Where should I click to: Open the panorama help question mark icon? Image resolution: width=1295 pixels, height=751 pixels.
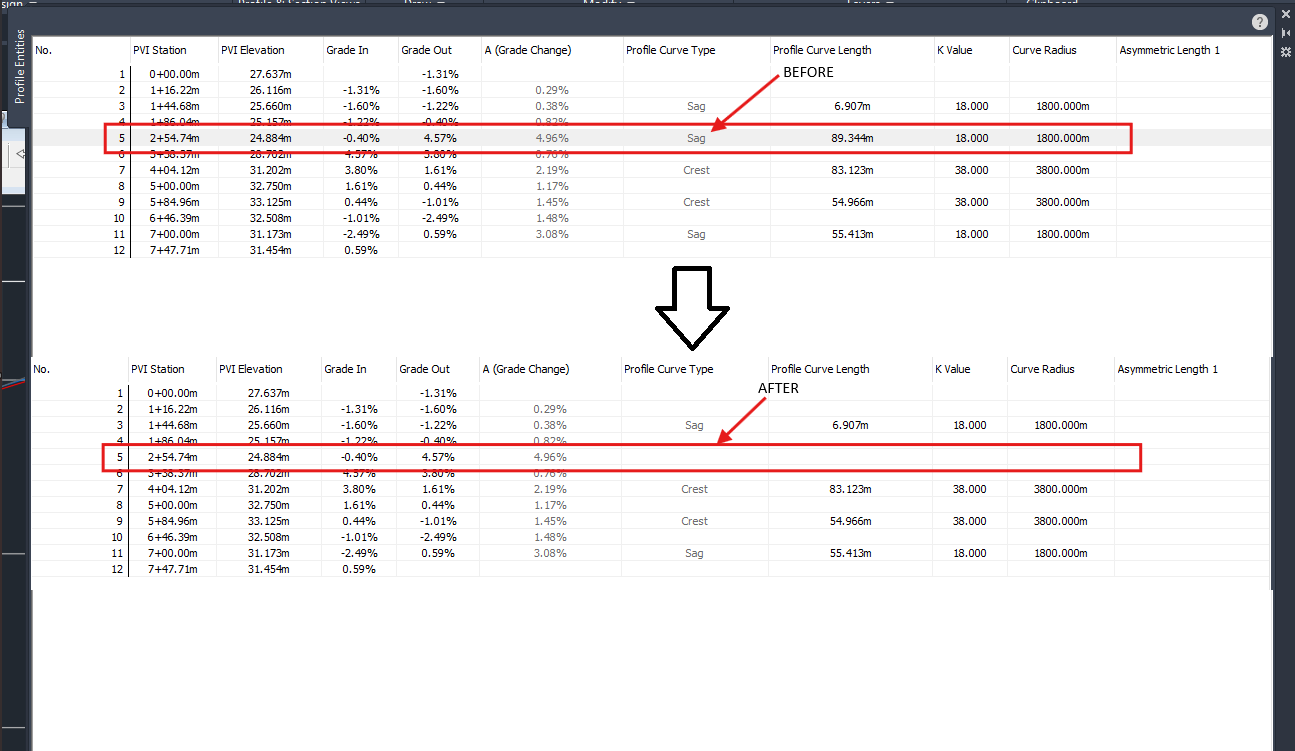[x=1259, y=21]
